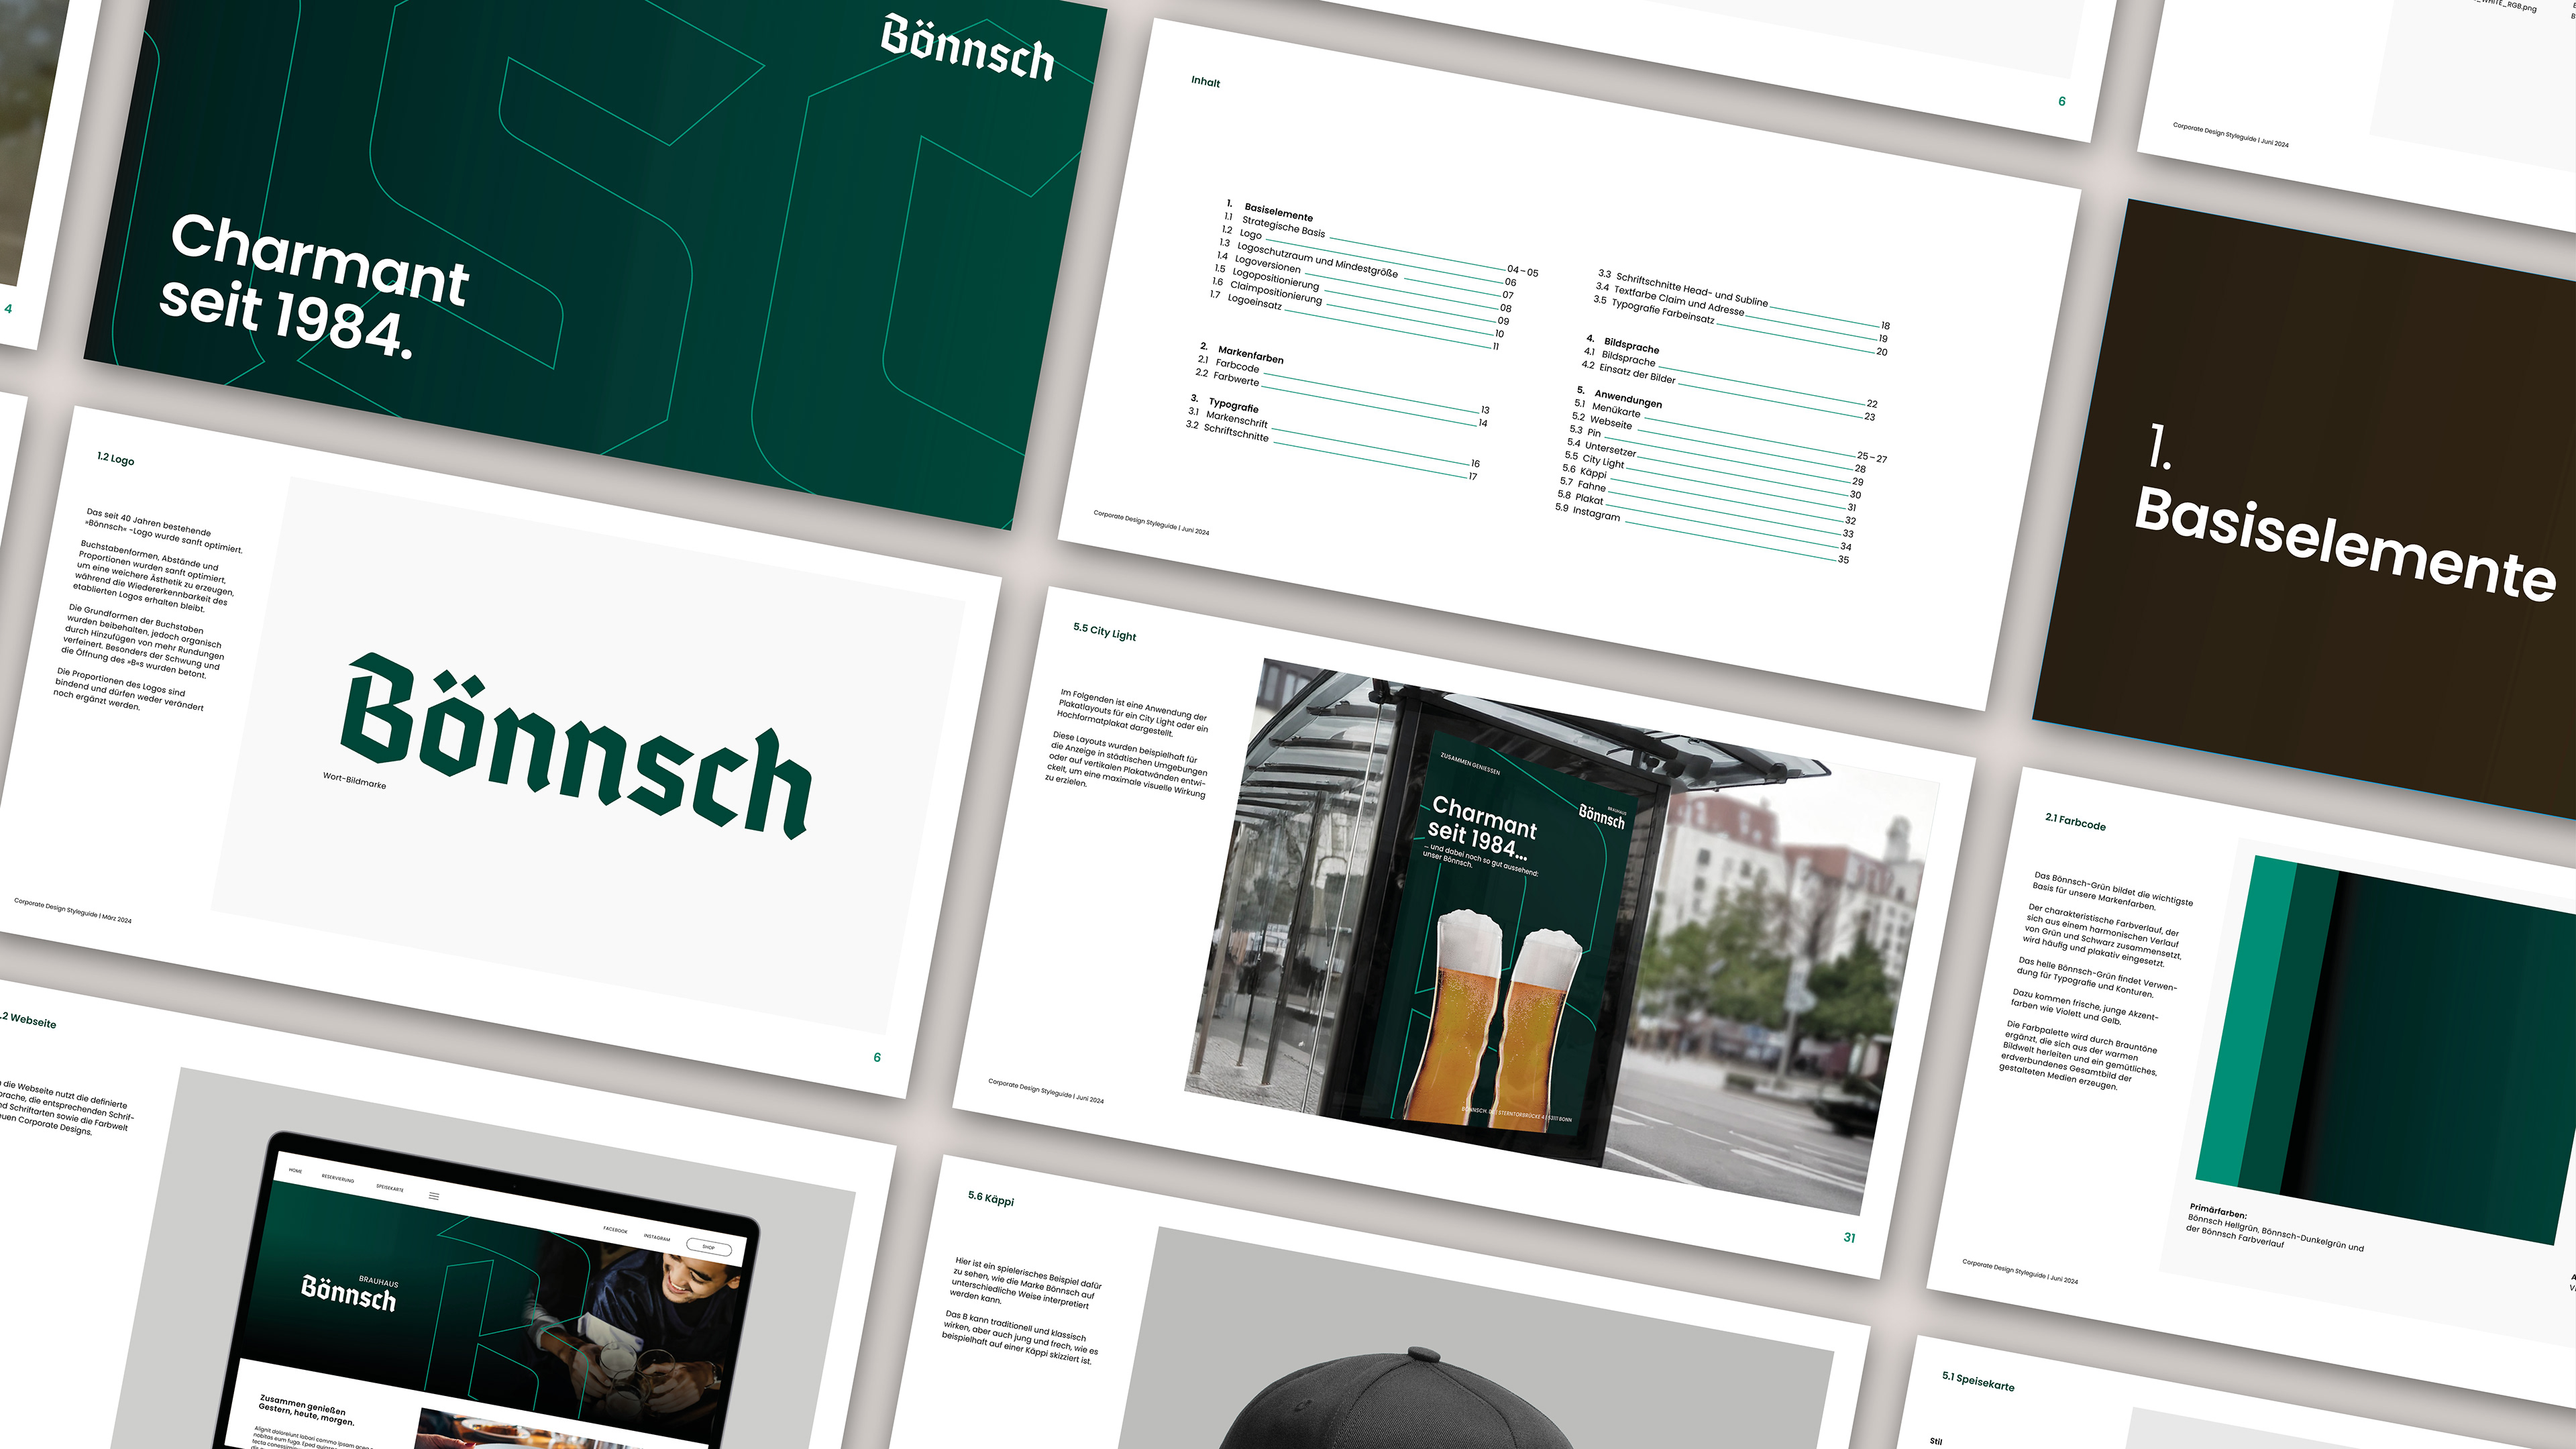Click contents entry "3.1 Markenschrift"
Screen dimensions: 2576x1449
[1227, 417]
